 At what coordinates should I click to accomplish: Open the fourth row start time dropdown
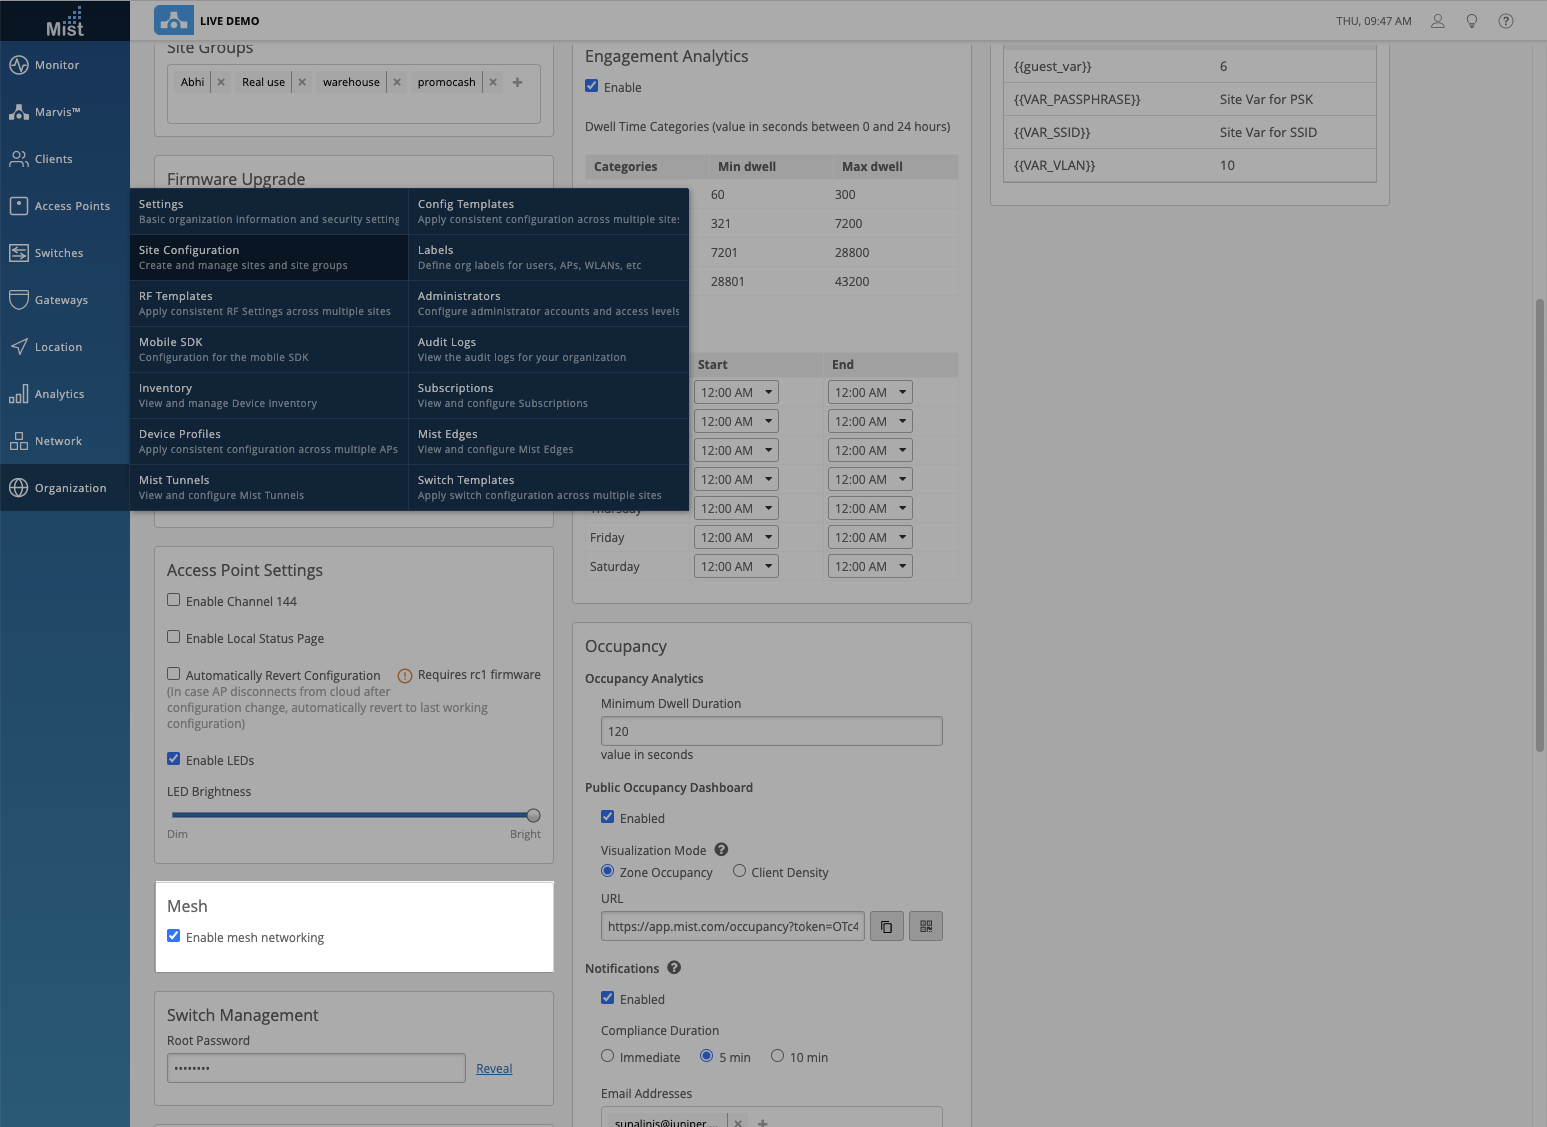coord(736,480)
